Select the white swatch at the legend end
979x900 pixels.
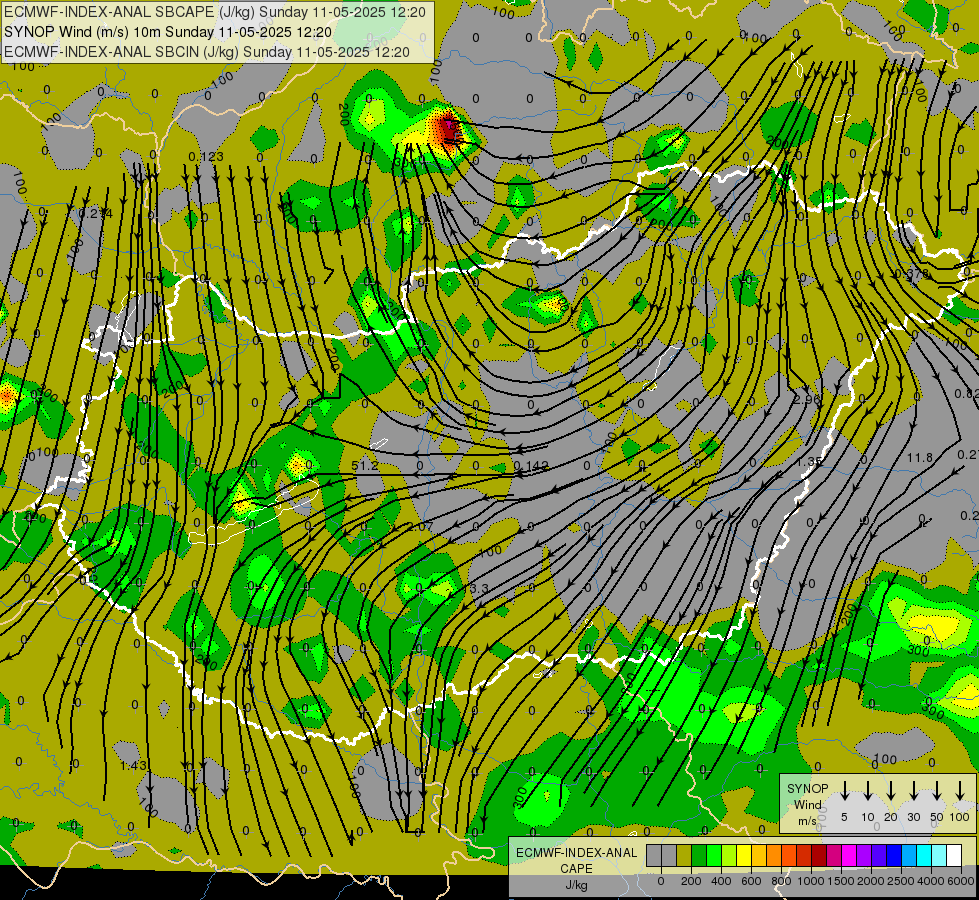954,856
